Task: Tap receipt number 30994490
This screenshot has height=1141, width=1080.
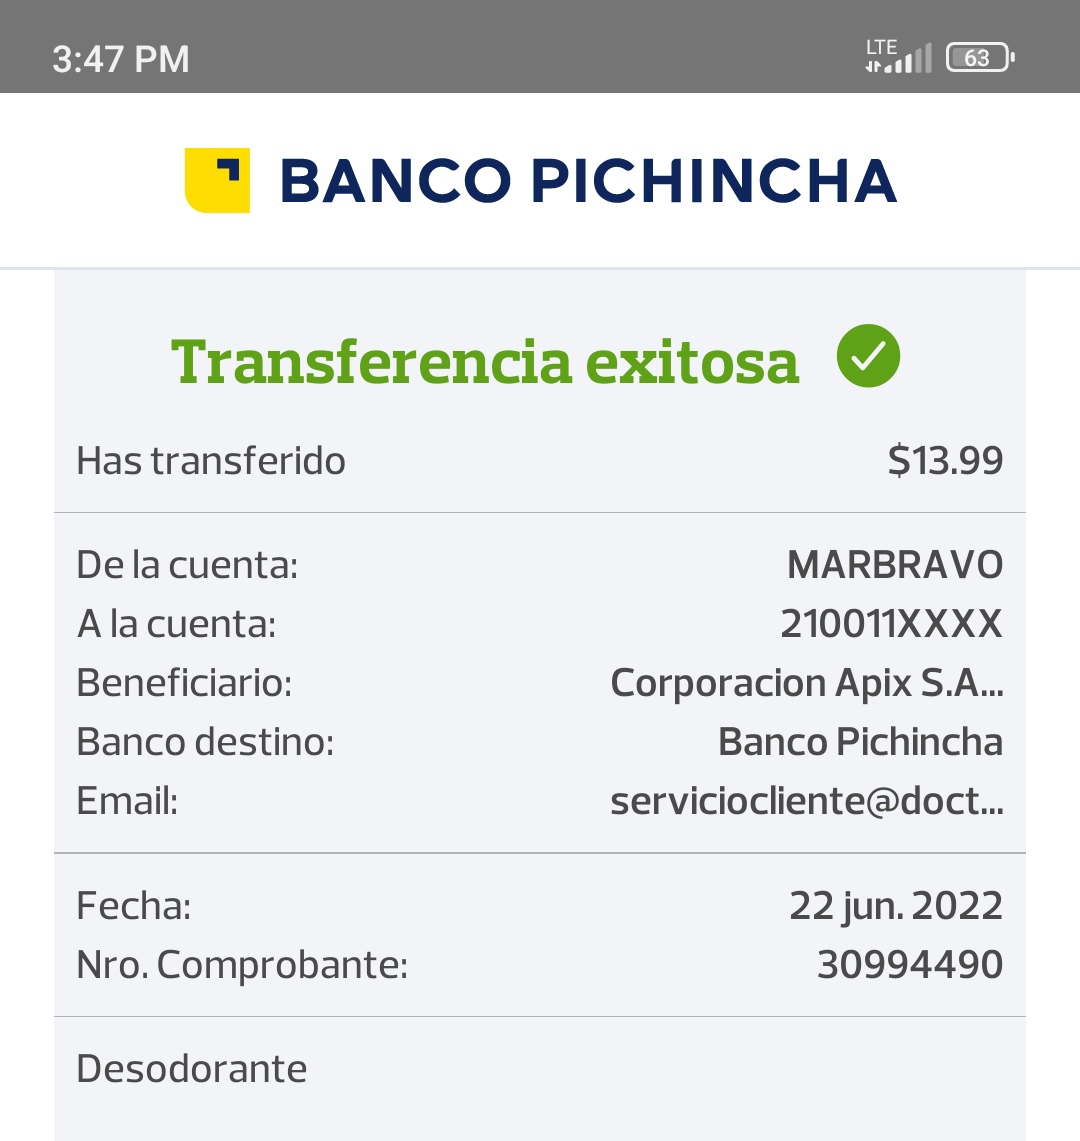Action: (x=910, y=965)
